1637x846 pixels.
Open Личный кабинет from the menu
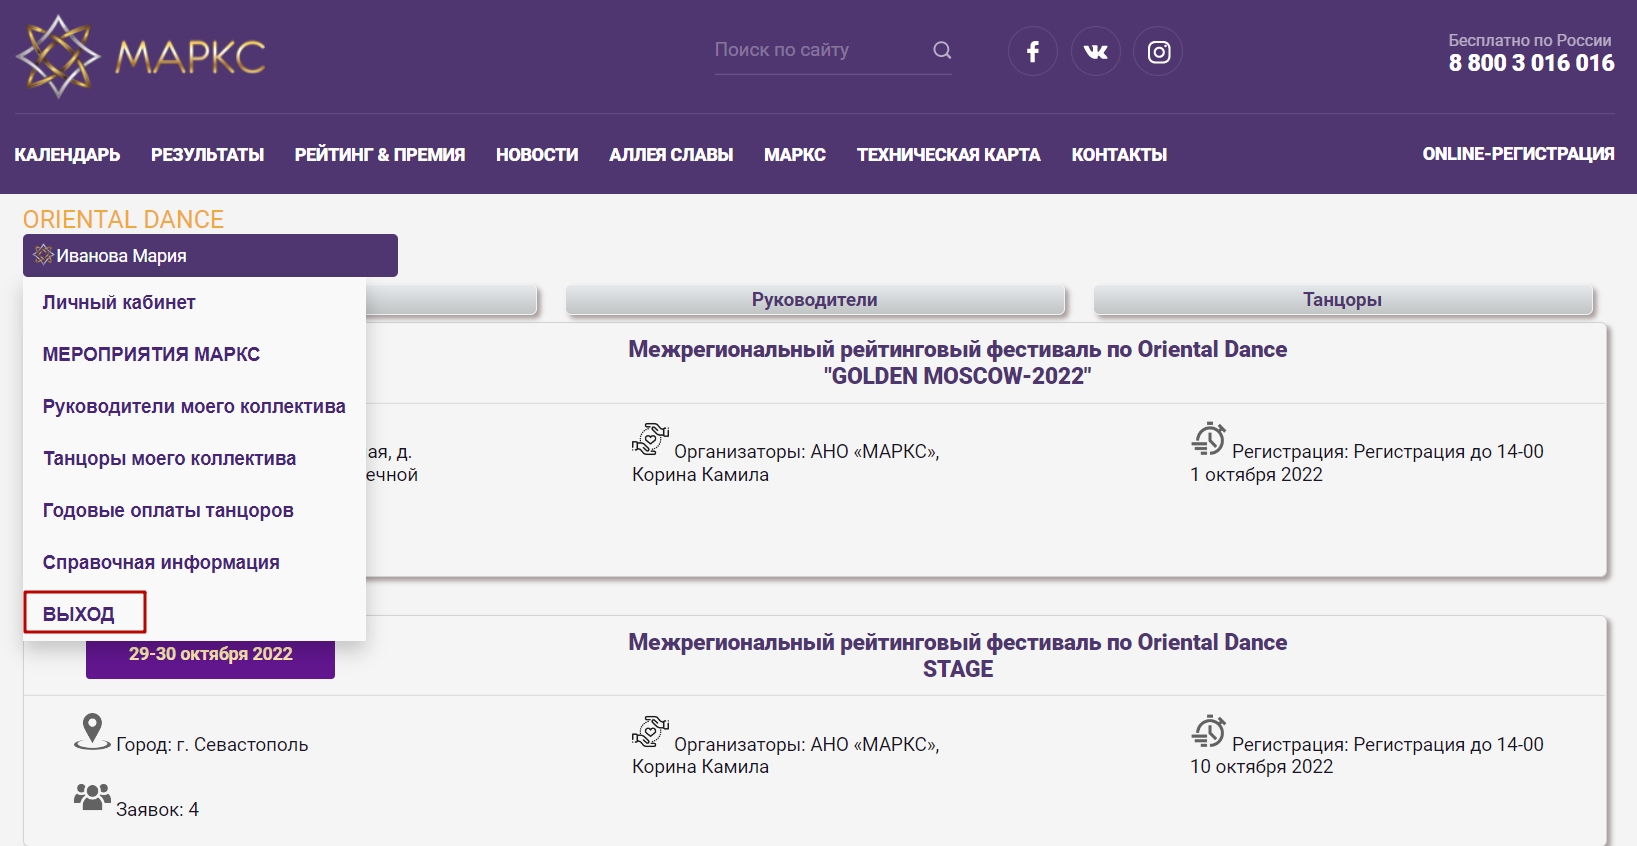119,302
